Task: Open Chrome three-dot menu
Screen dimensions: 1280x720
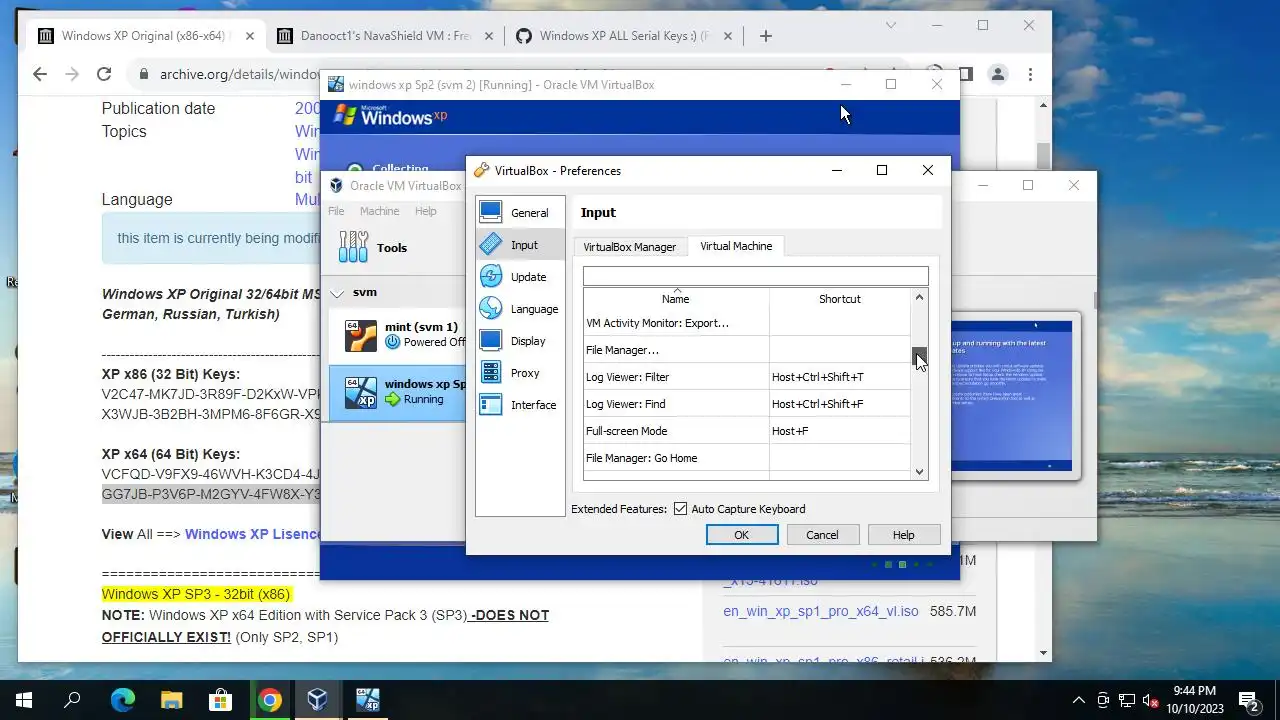Action: pyautogui.click(x=1030, y=74)
